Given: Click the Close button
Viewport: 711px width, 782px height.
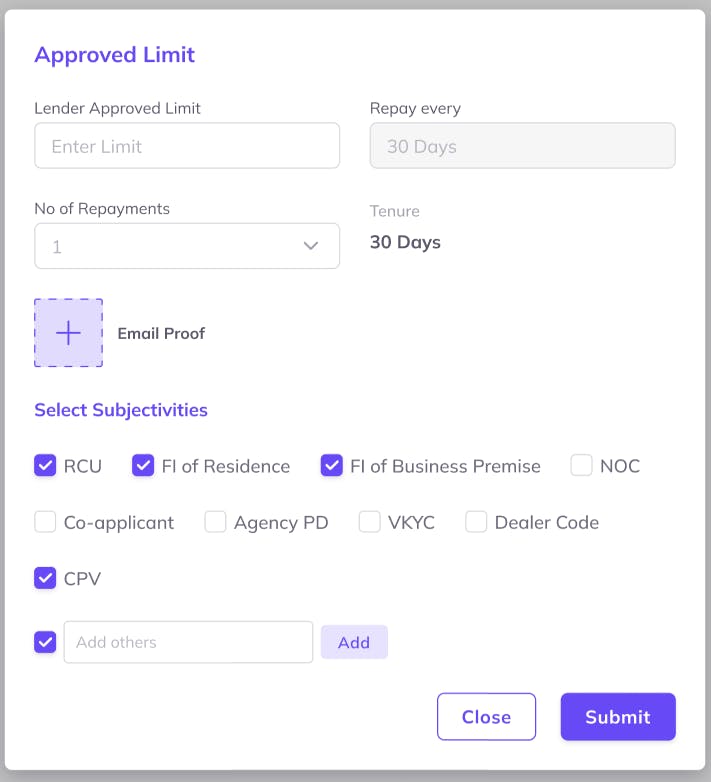Looking at the screenshot, I should tap(486, 717).
